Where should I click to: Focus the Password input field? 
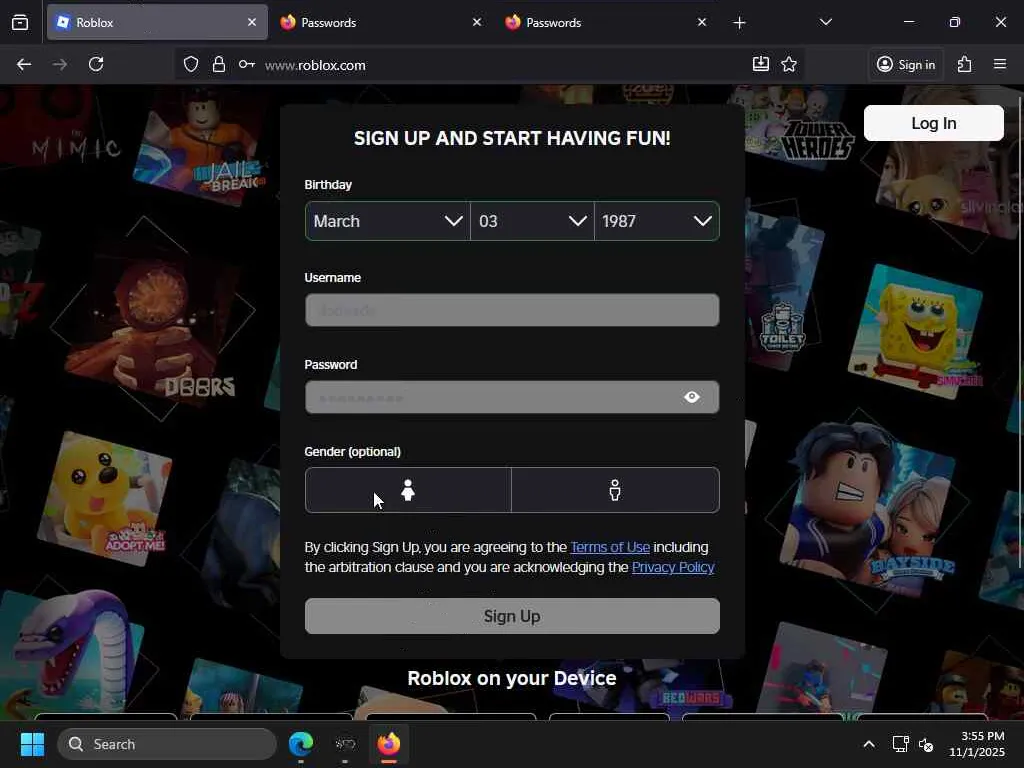click(512, 397)
